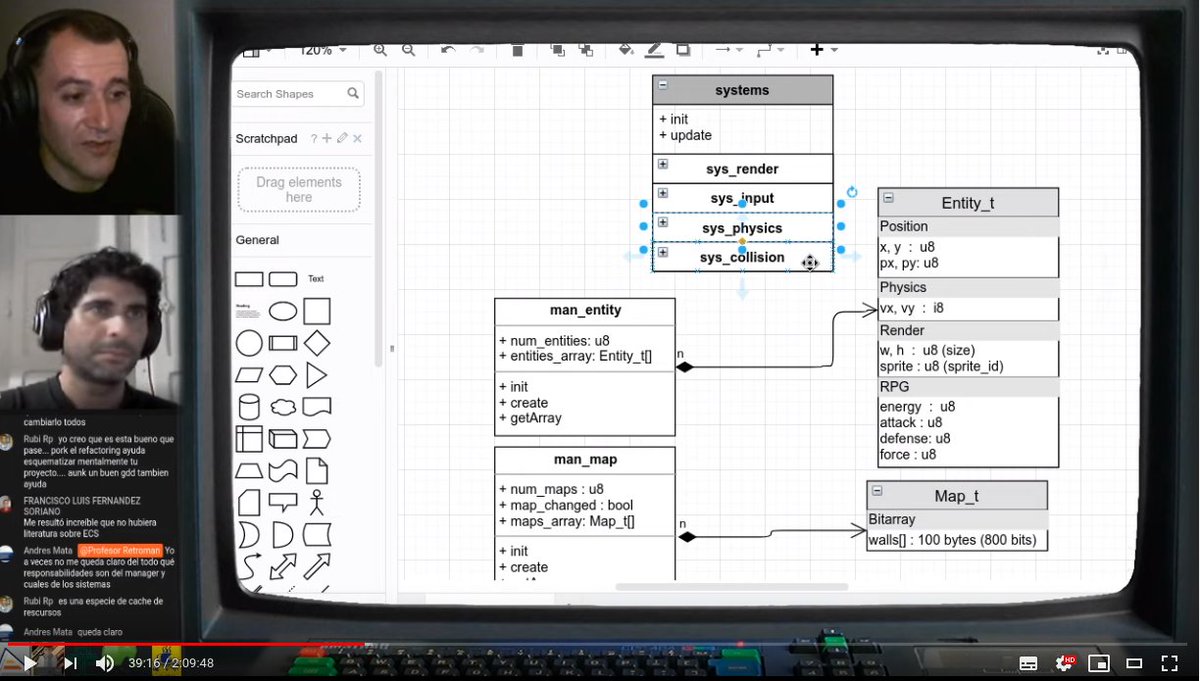Undo the last diagram edit
This screenshot has width=1200, height=681.
447,50
